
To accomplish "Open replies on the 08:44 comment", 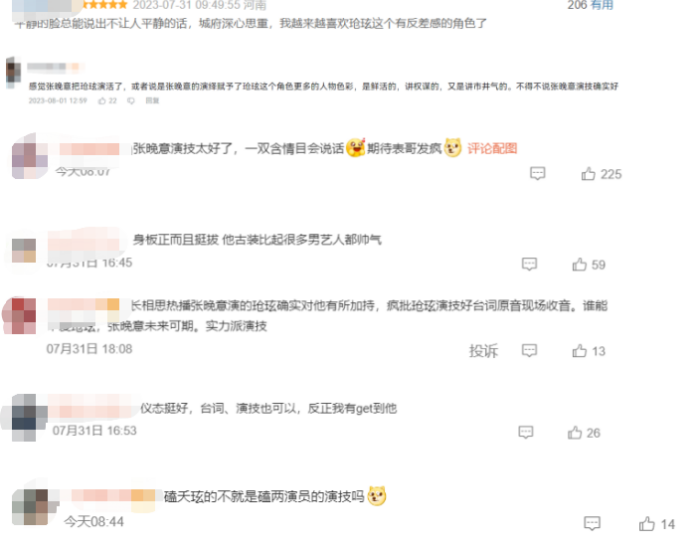I will click(592, 523).
